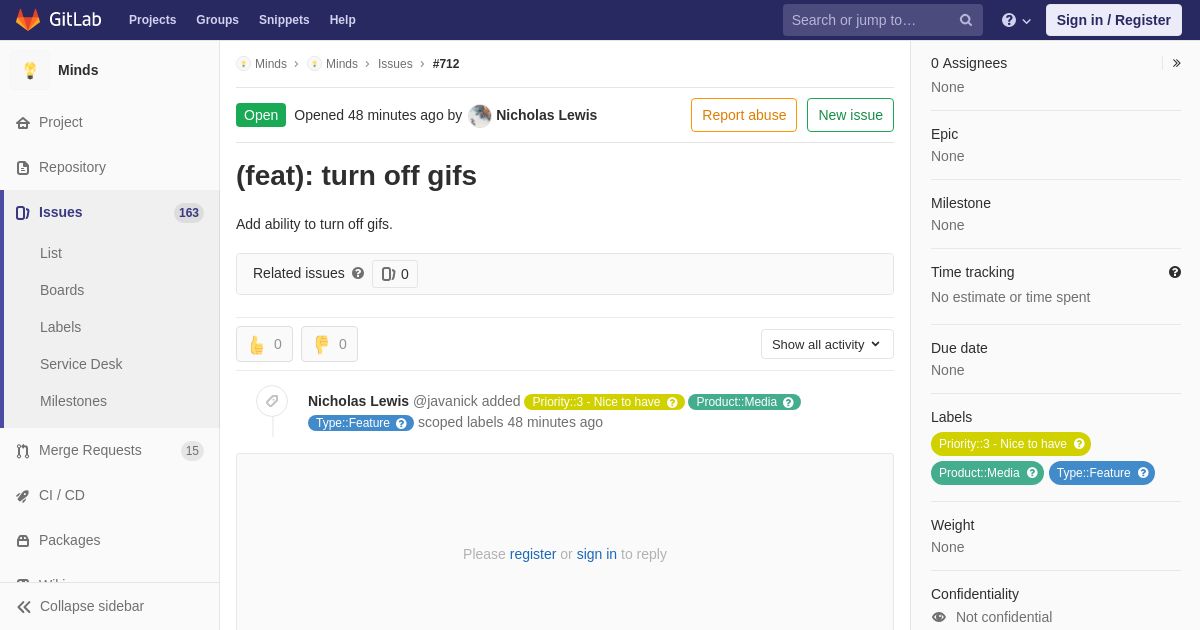Open Milestones in sidebar
The height and width of the screenshot is (630, 1200).
point(73,401)
